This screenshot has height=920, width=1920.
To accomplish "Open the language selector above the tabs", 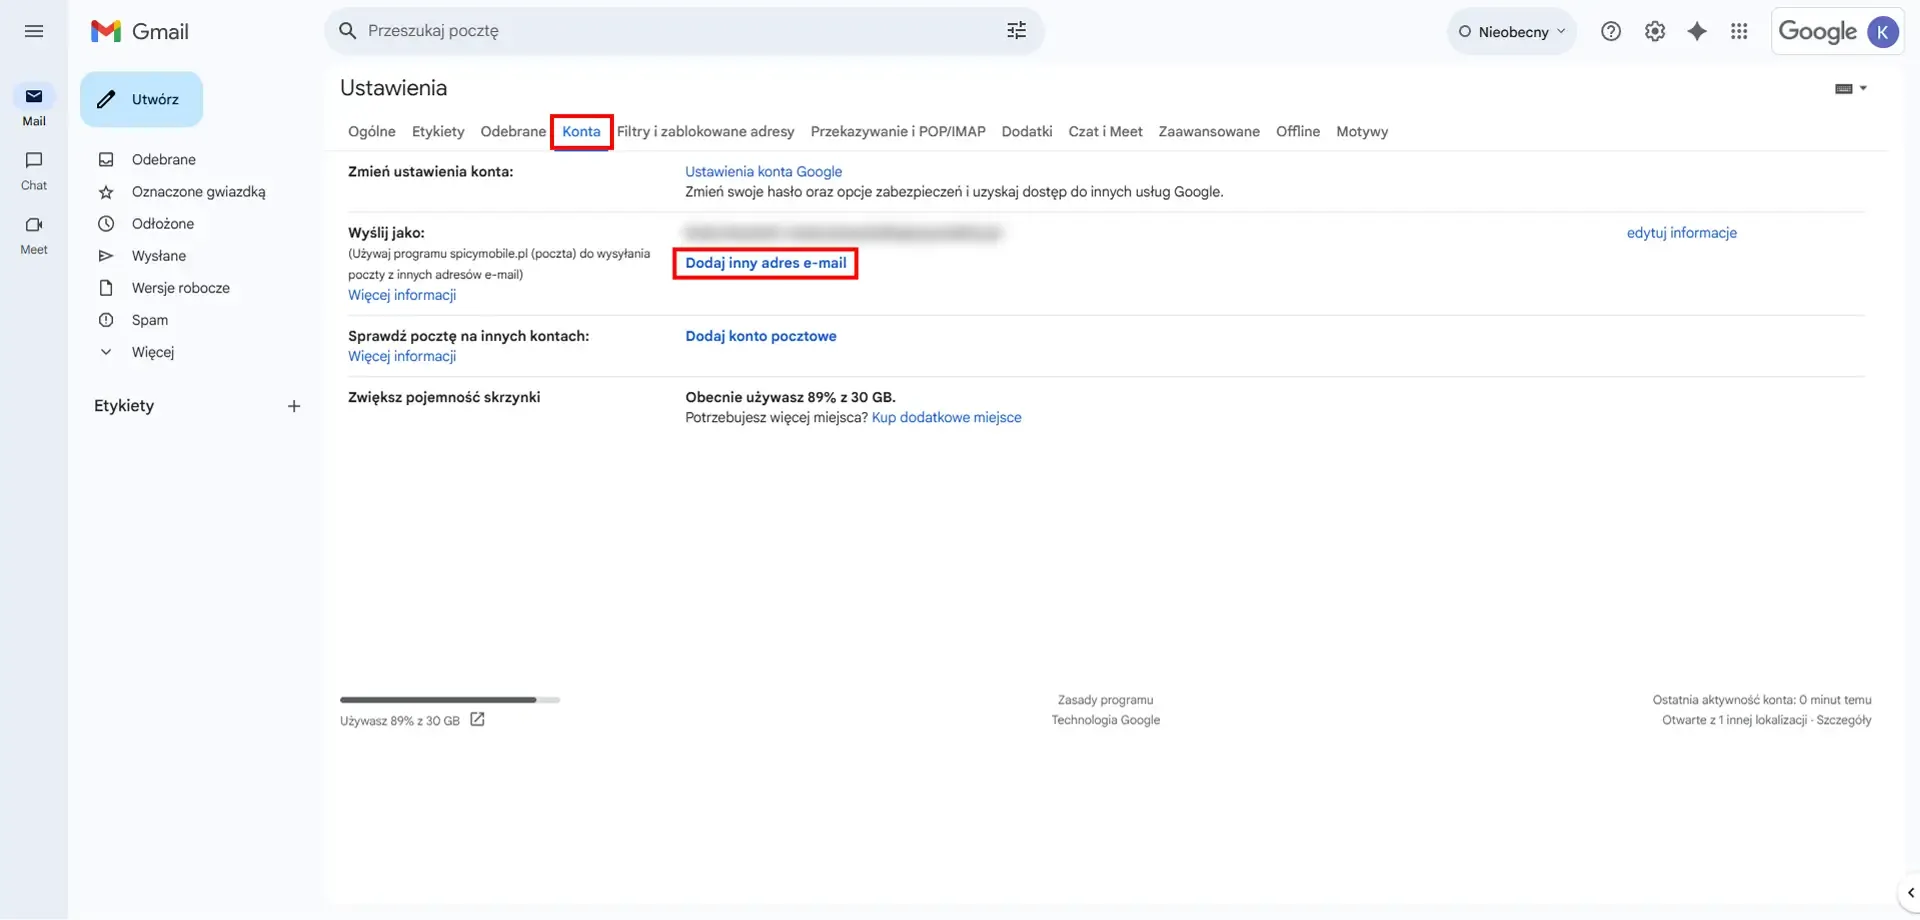I will click(1849, 88).
